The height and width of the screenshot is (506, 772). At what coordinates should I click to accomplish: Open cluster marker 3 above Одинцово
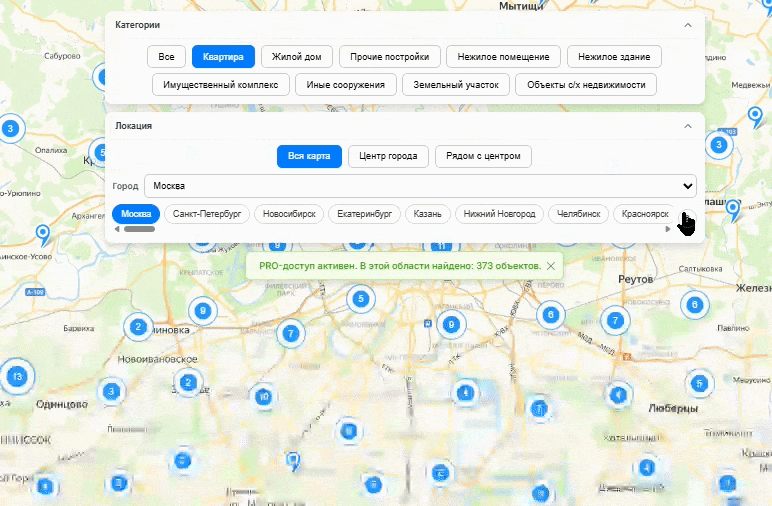click(111, 391)
